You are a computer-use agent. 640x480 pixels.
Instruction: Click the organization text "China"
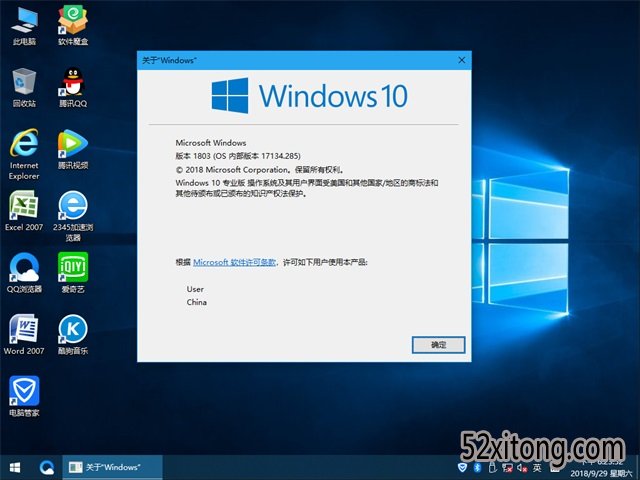point(197,302)
